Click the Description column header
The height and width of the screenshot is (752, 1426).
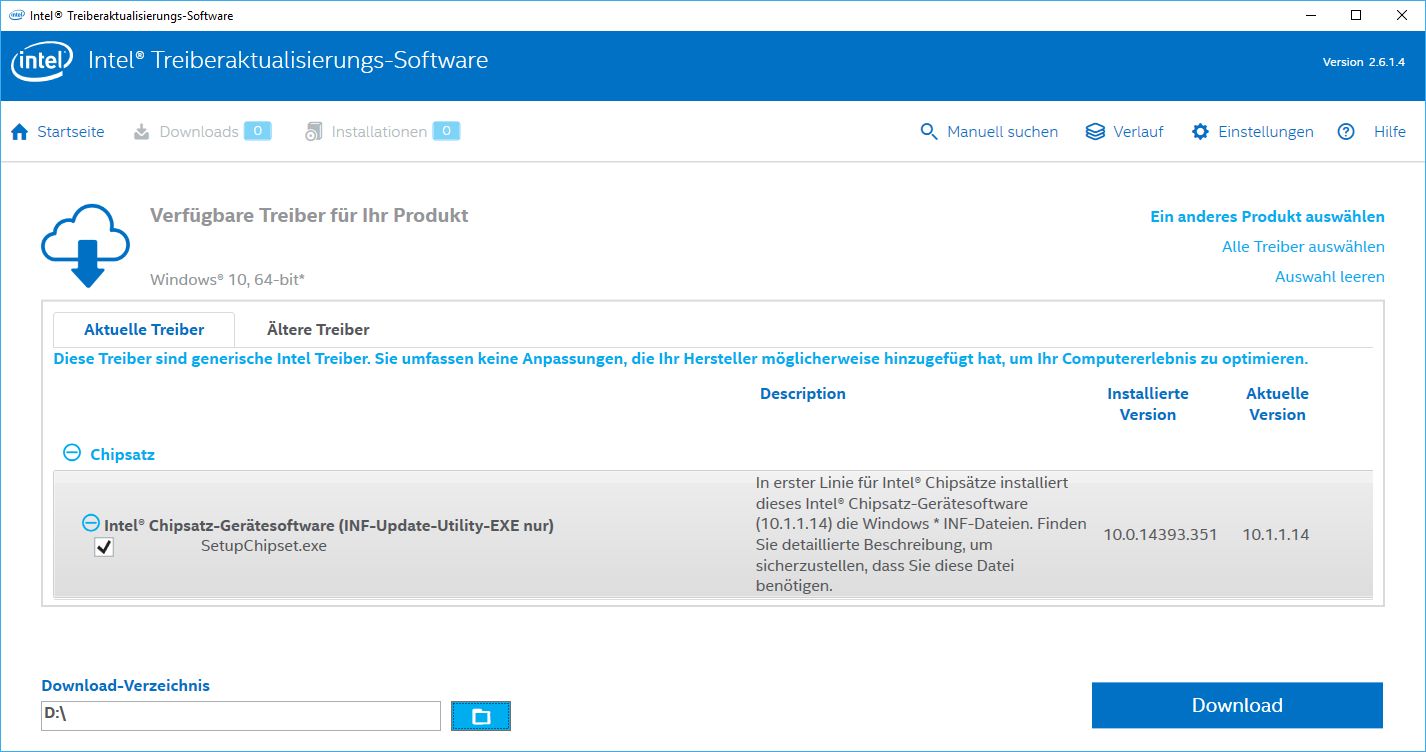(803, 394)
